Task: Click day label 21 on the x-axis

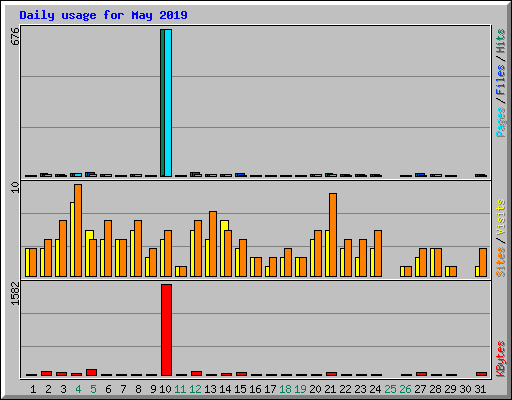Action: pyautogui.click(x=330, y=389)
